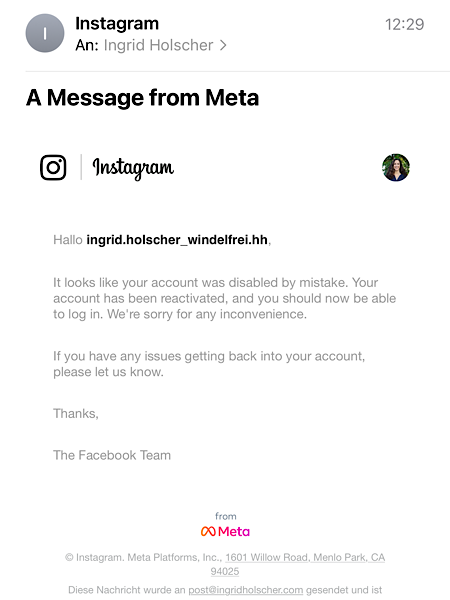Tap the Instagram camera glyph logo
This screenshot has width=450, height=600.
(x=53, y=167)
